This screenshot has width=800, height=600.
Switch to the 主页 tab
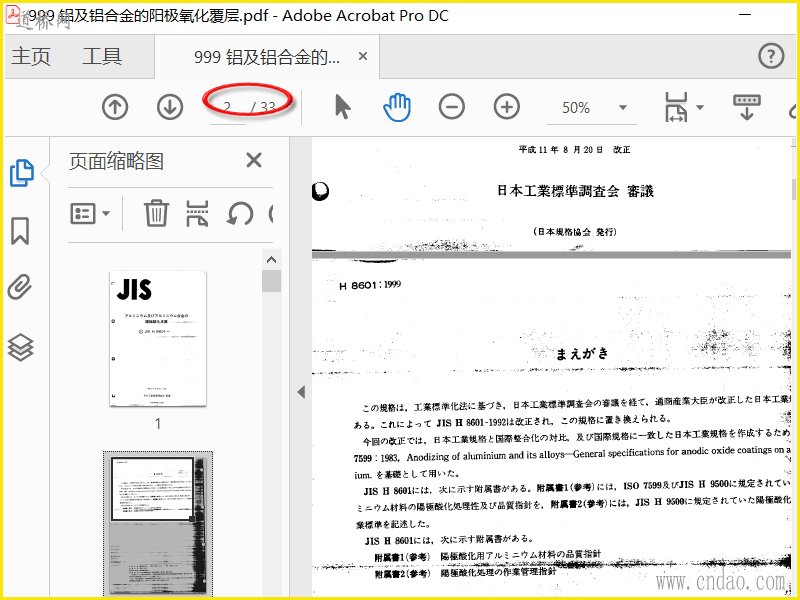point(31,56)
